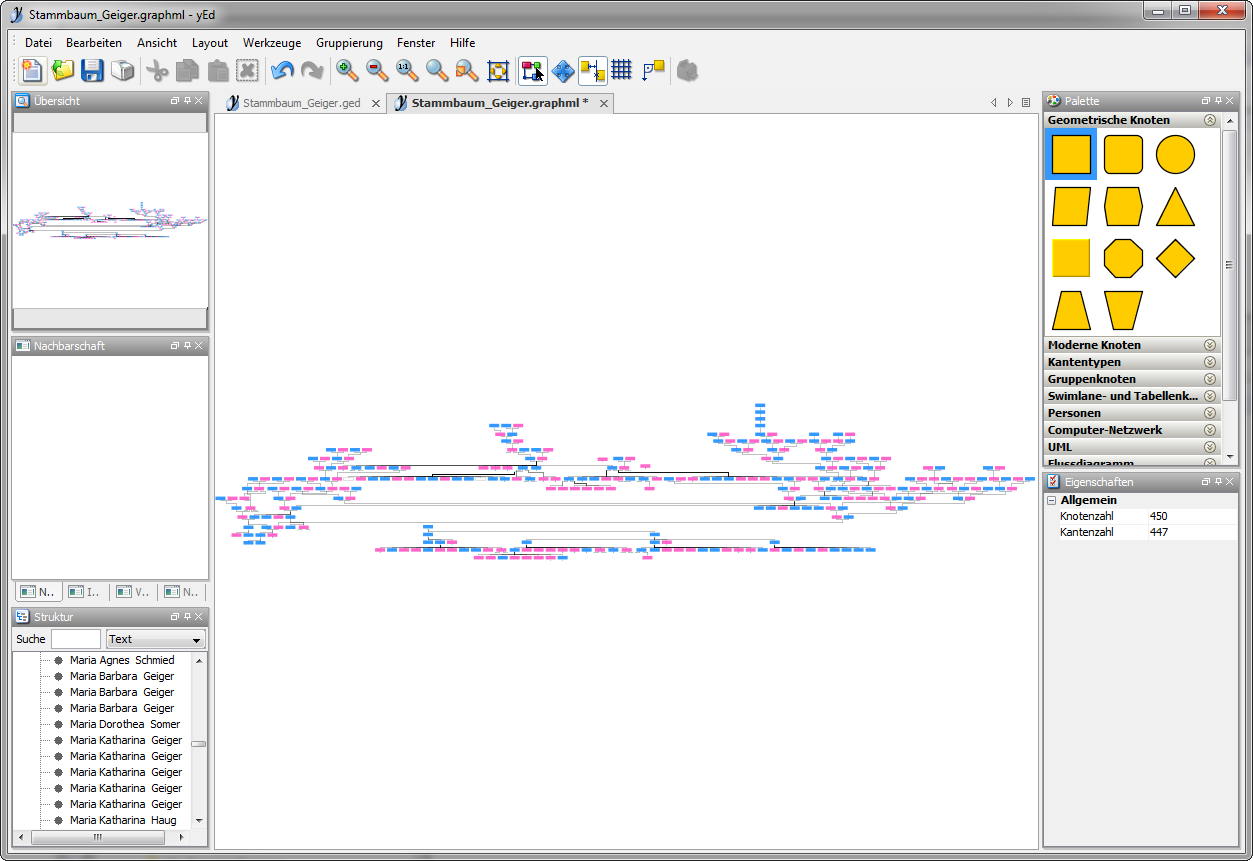Click the New Document toolbar icon
1253x861 pixels.
click(x=33, y=70)
